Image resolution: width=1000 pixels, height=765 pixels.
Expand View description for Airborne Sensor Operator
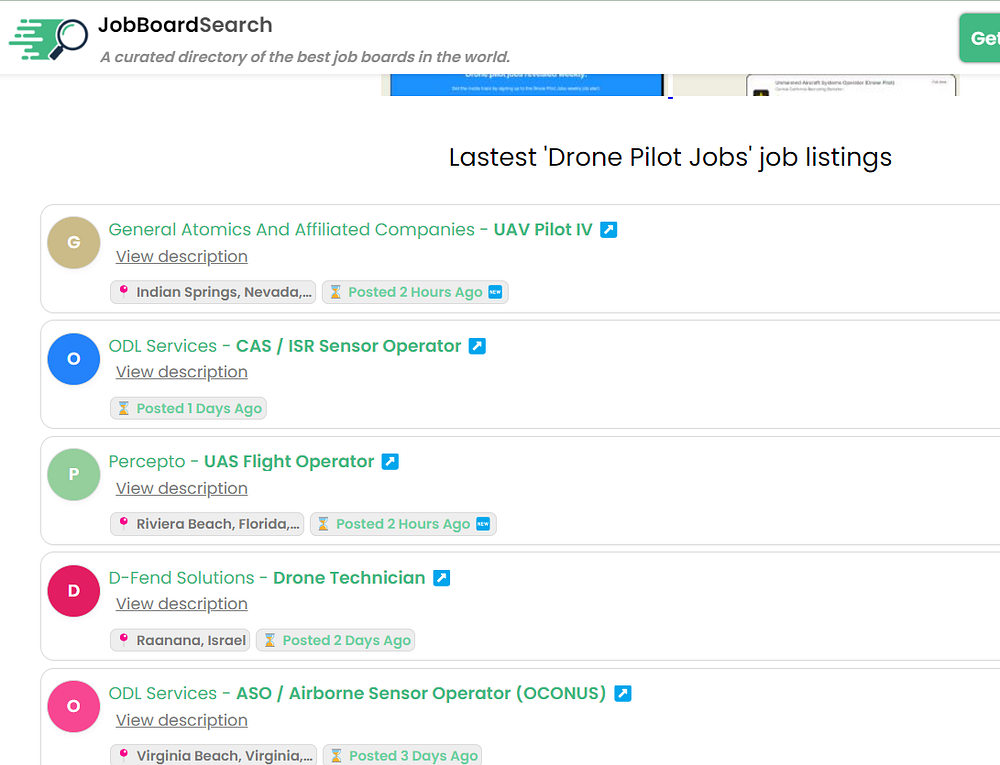182,720
